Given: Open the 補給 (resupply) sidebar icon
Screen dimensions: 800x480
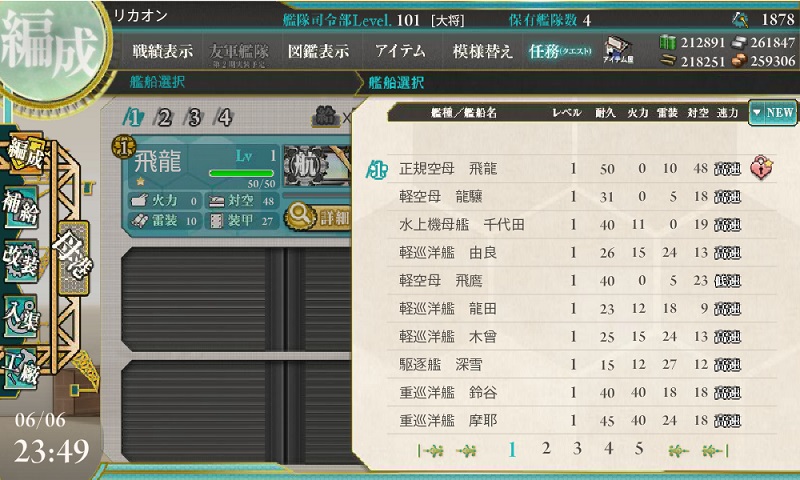Looking at the screenshot, I should 21,208.
